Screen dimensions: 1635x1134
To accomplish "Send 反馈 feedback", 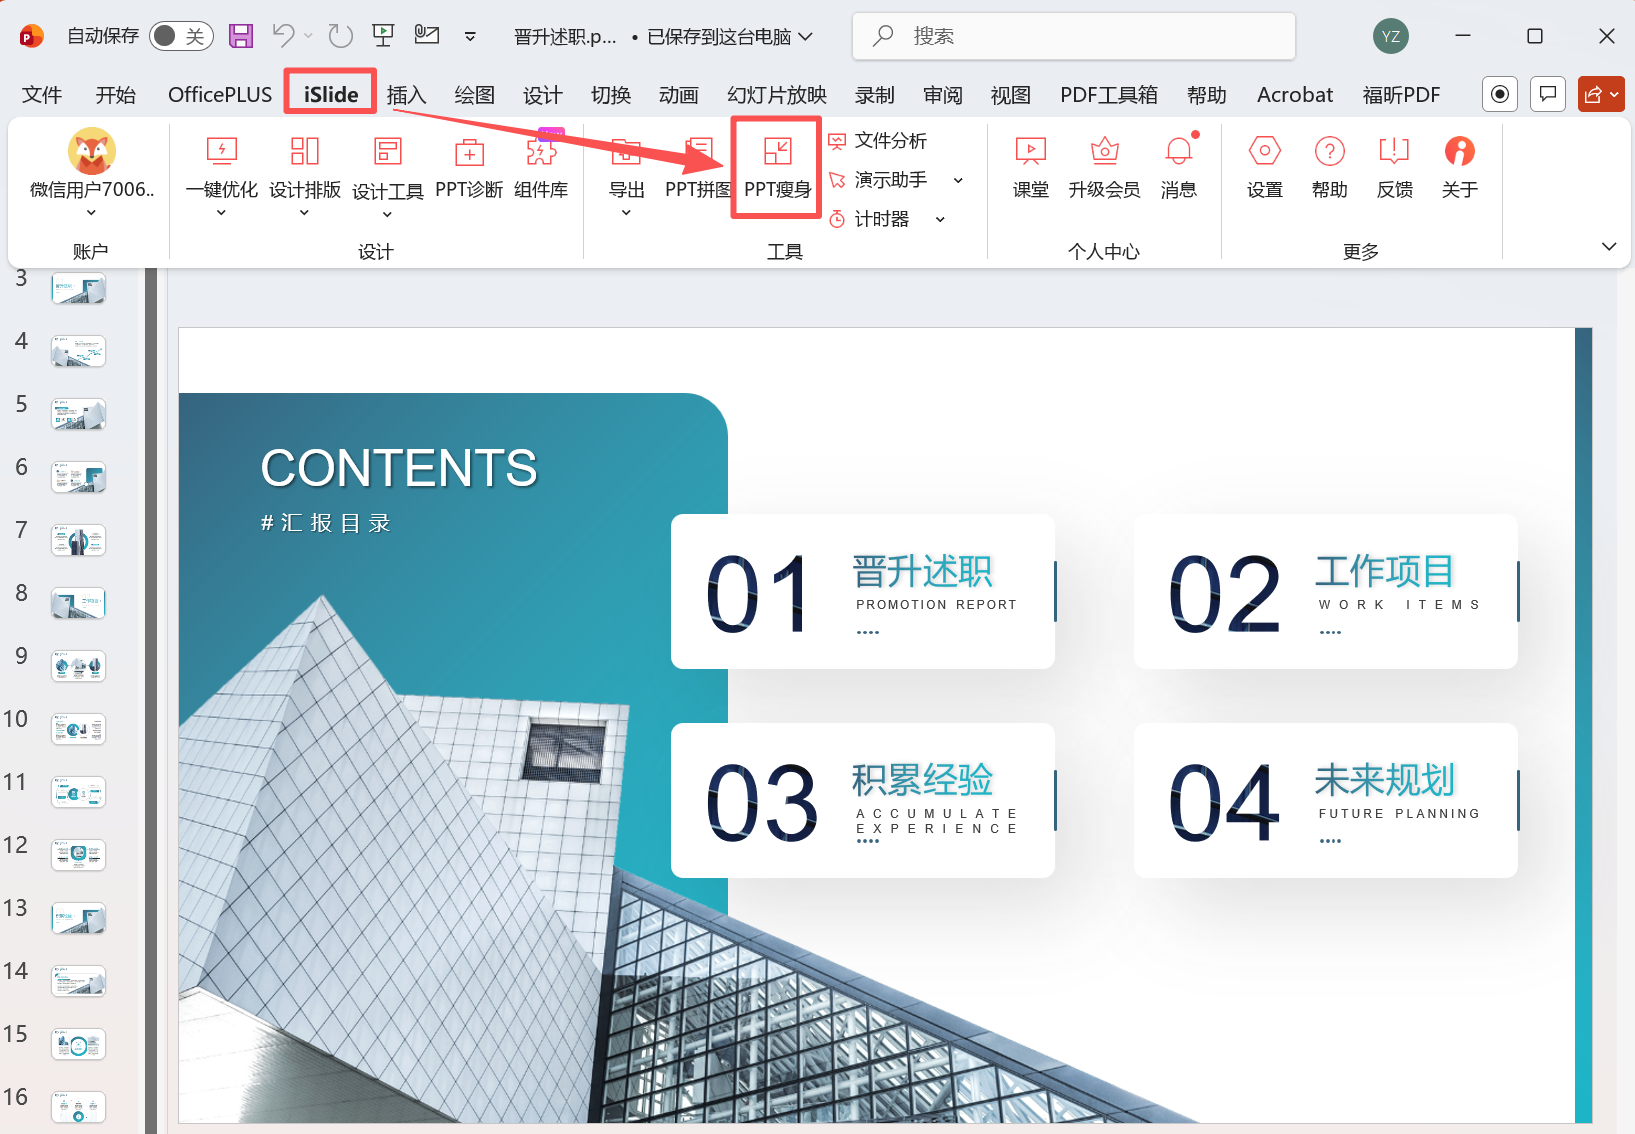I will (x=1394, y=168).
